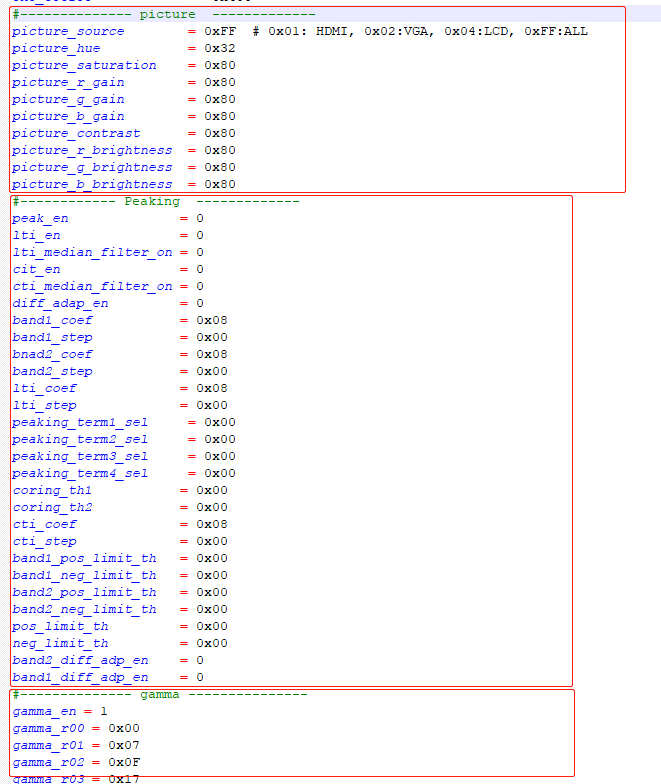Click the value 0 of lti_median_filter_on
The height and width of the screenshot is (784, 661).
[200, 252]
